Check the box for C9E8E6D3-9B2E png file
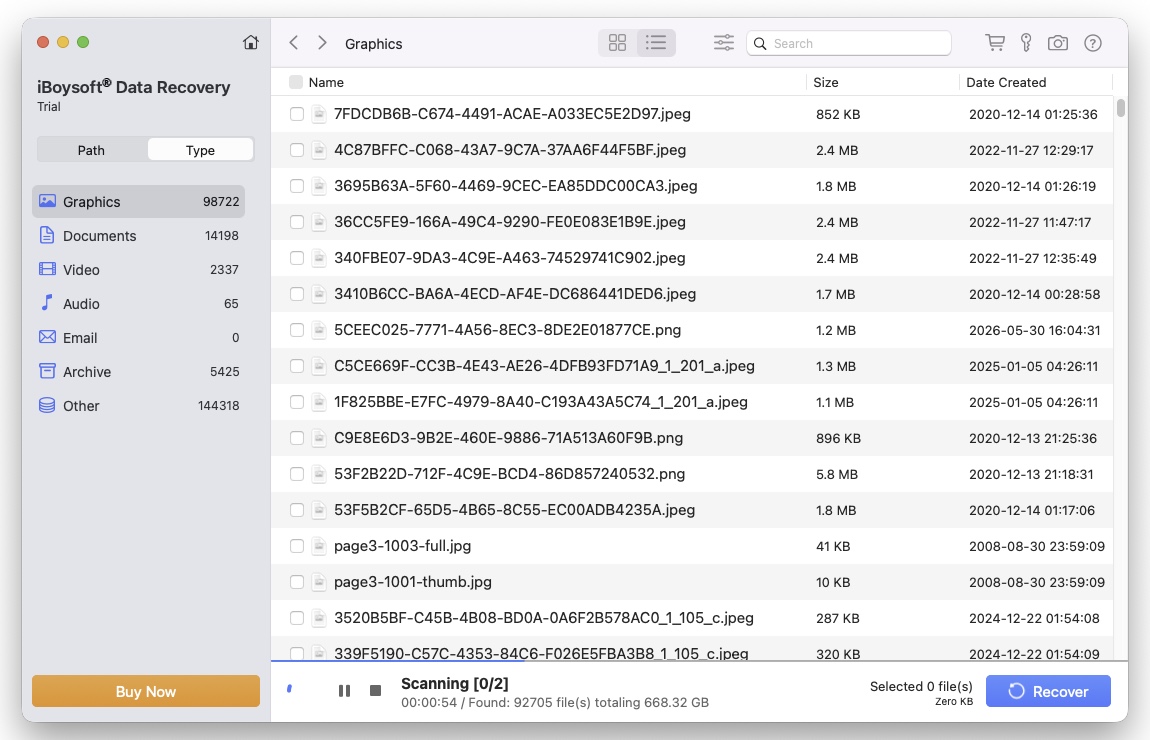This screenshot has height=740, width=1150. click(x=296, y=438)
